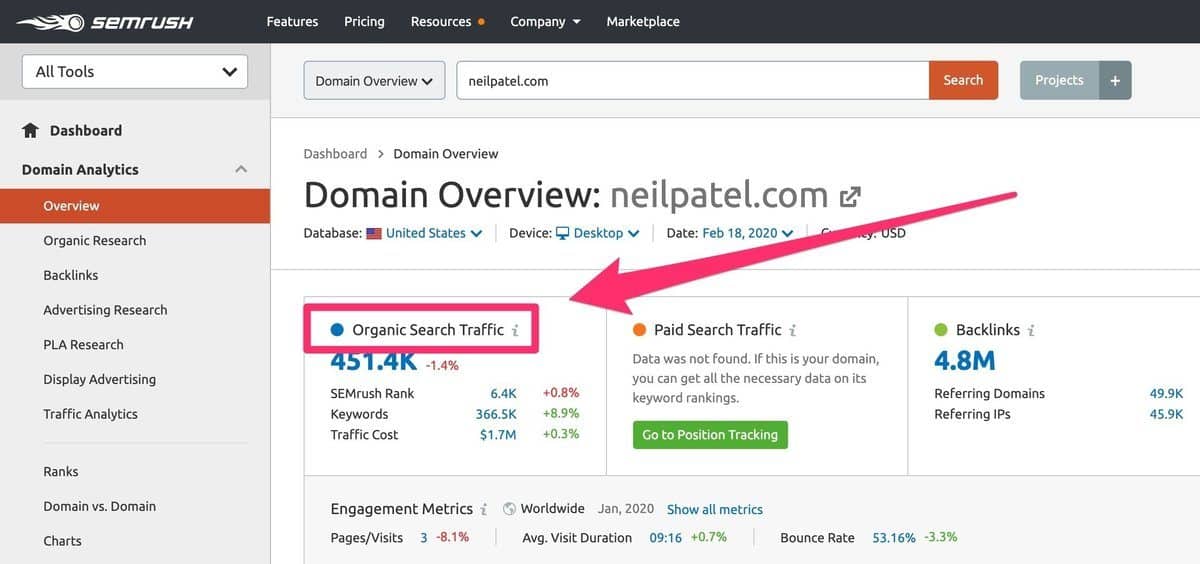This screenshot has height=564, width=1200.
Task: Click Avg. Visit Duration value 09:16
Action: pos(665,537)
